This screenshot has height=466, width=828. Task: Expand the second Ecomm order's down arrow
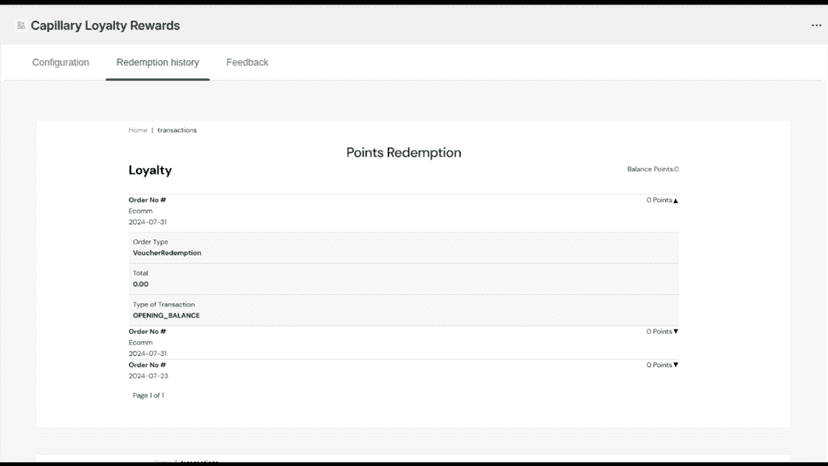pos(675,331)
